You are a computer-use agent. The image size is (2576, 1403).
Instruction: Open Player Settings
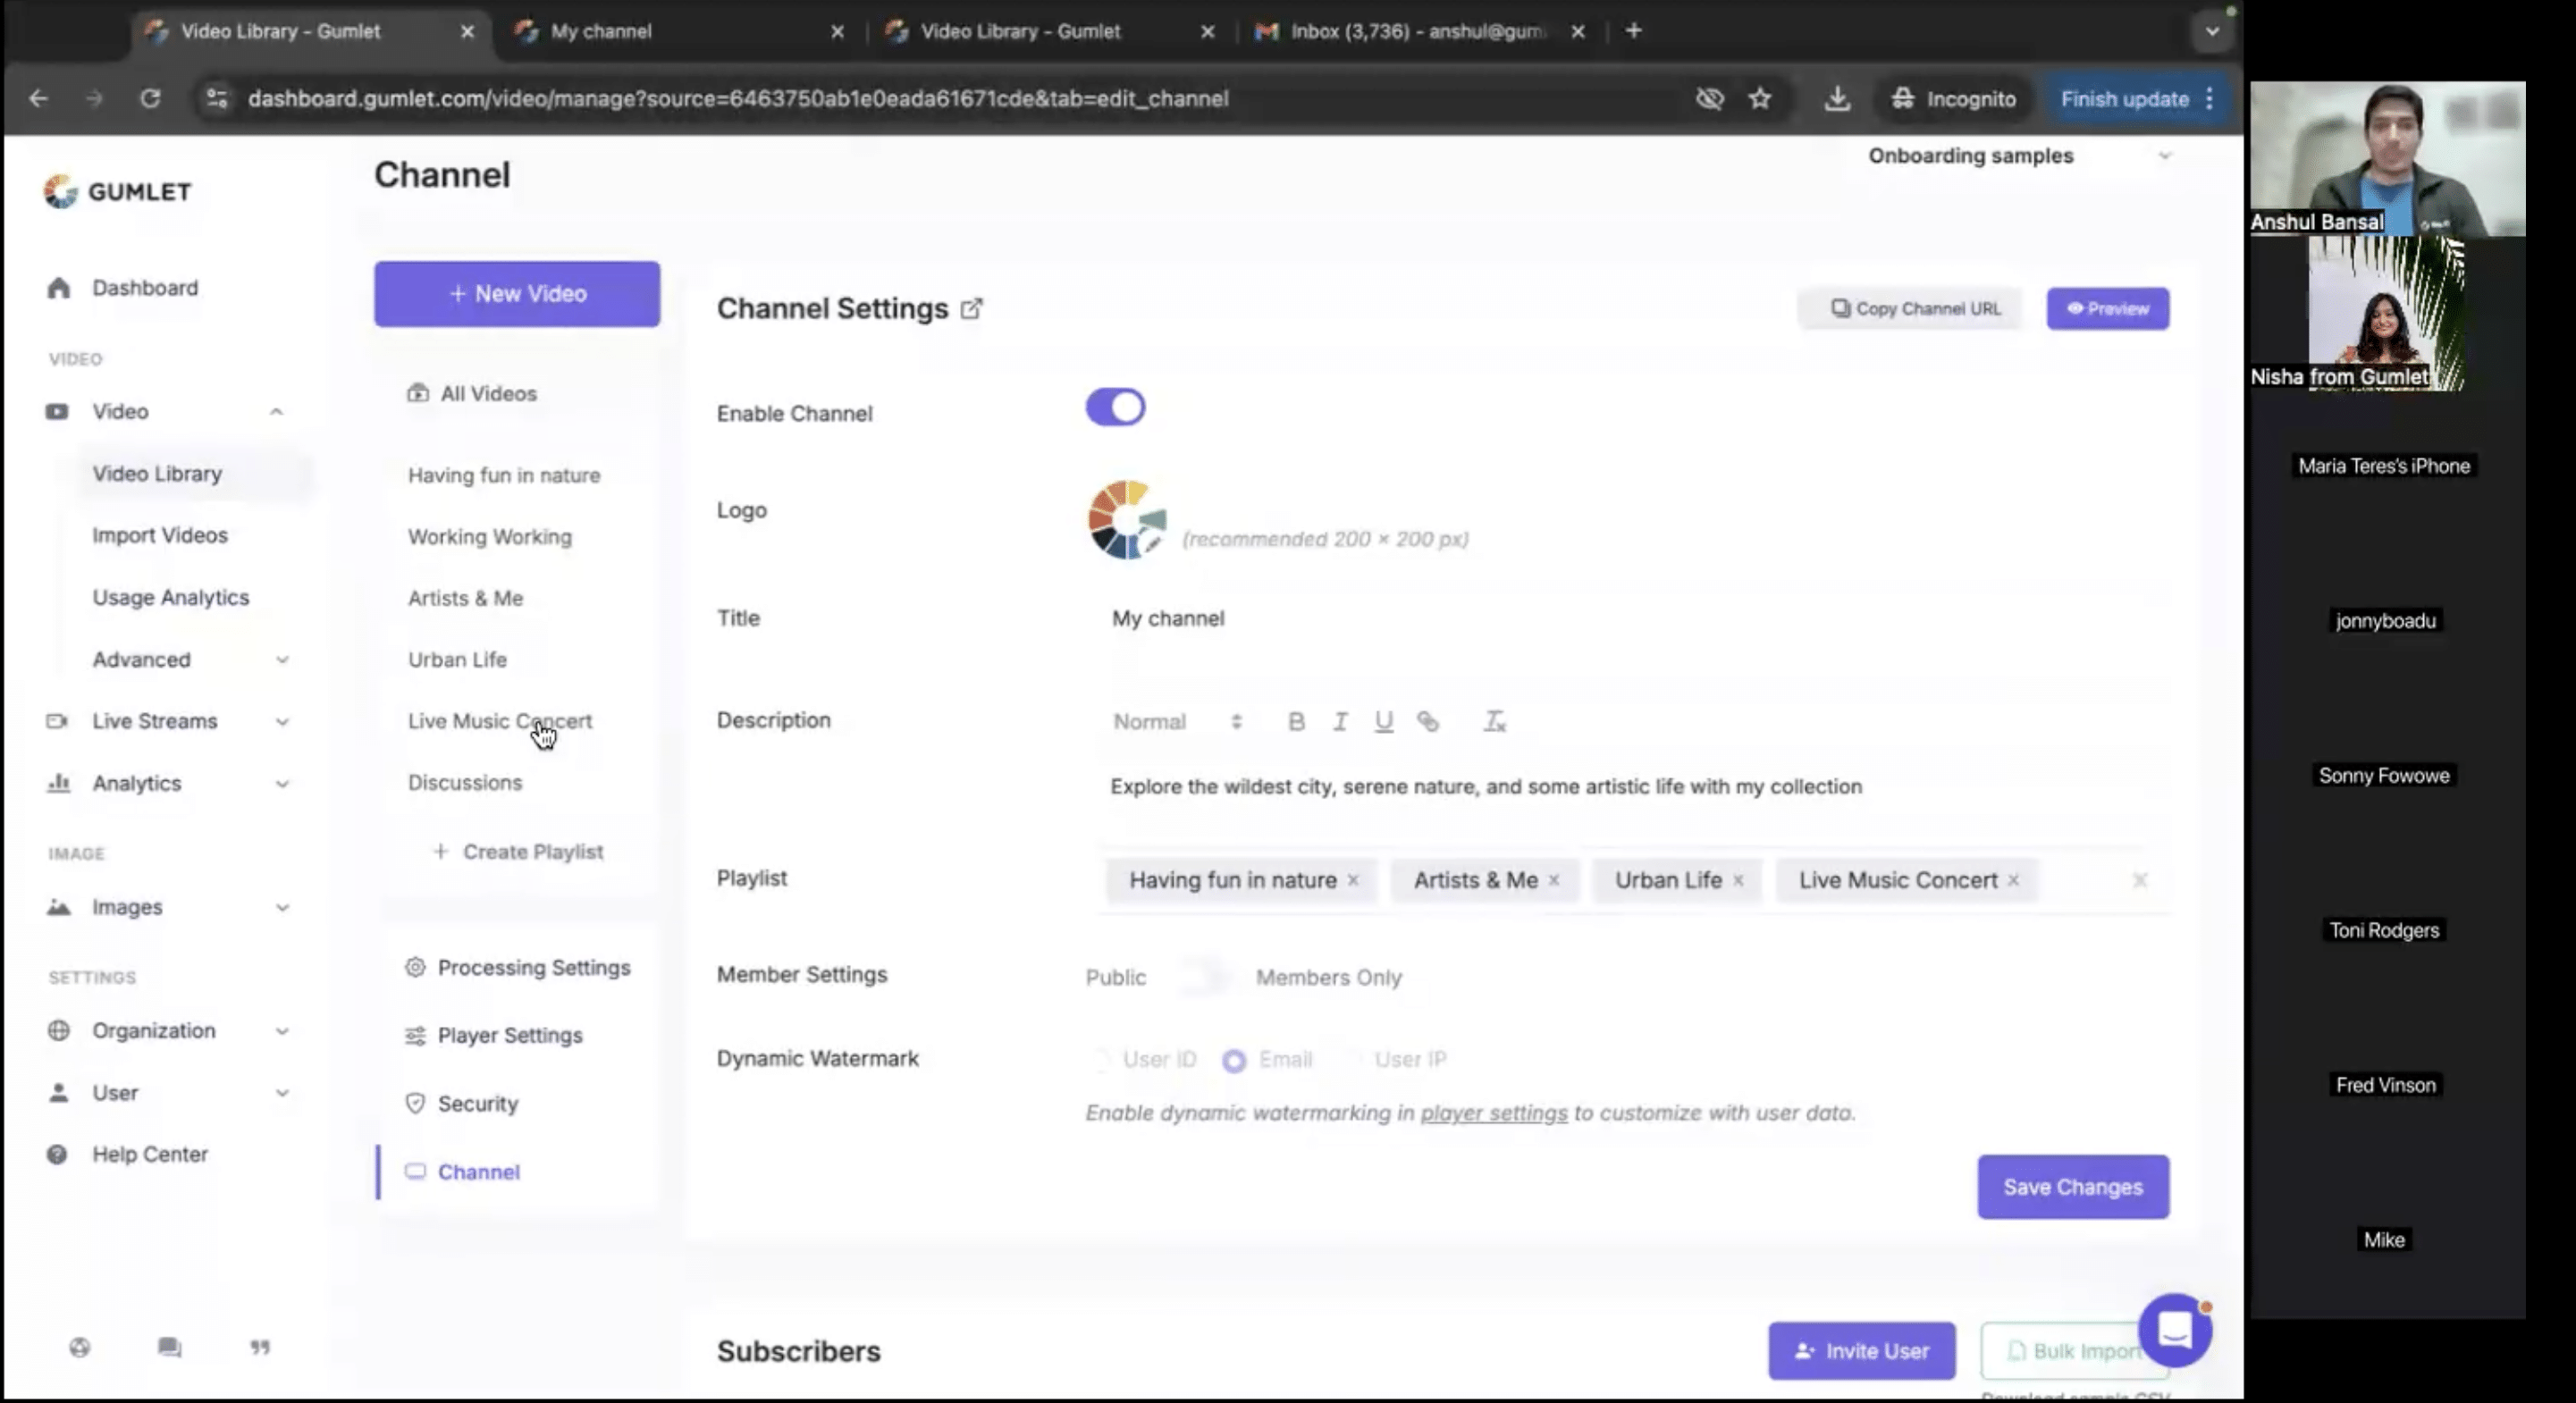[493, 1035]
